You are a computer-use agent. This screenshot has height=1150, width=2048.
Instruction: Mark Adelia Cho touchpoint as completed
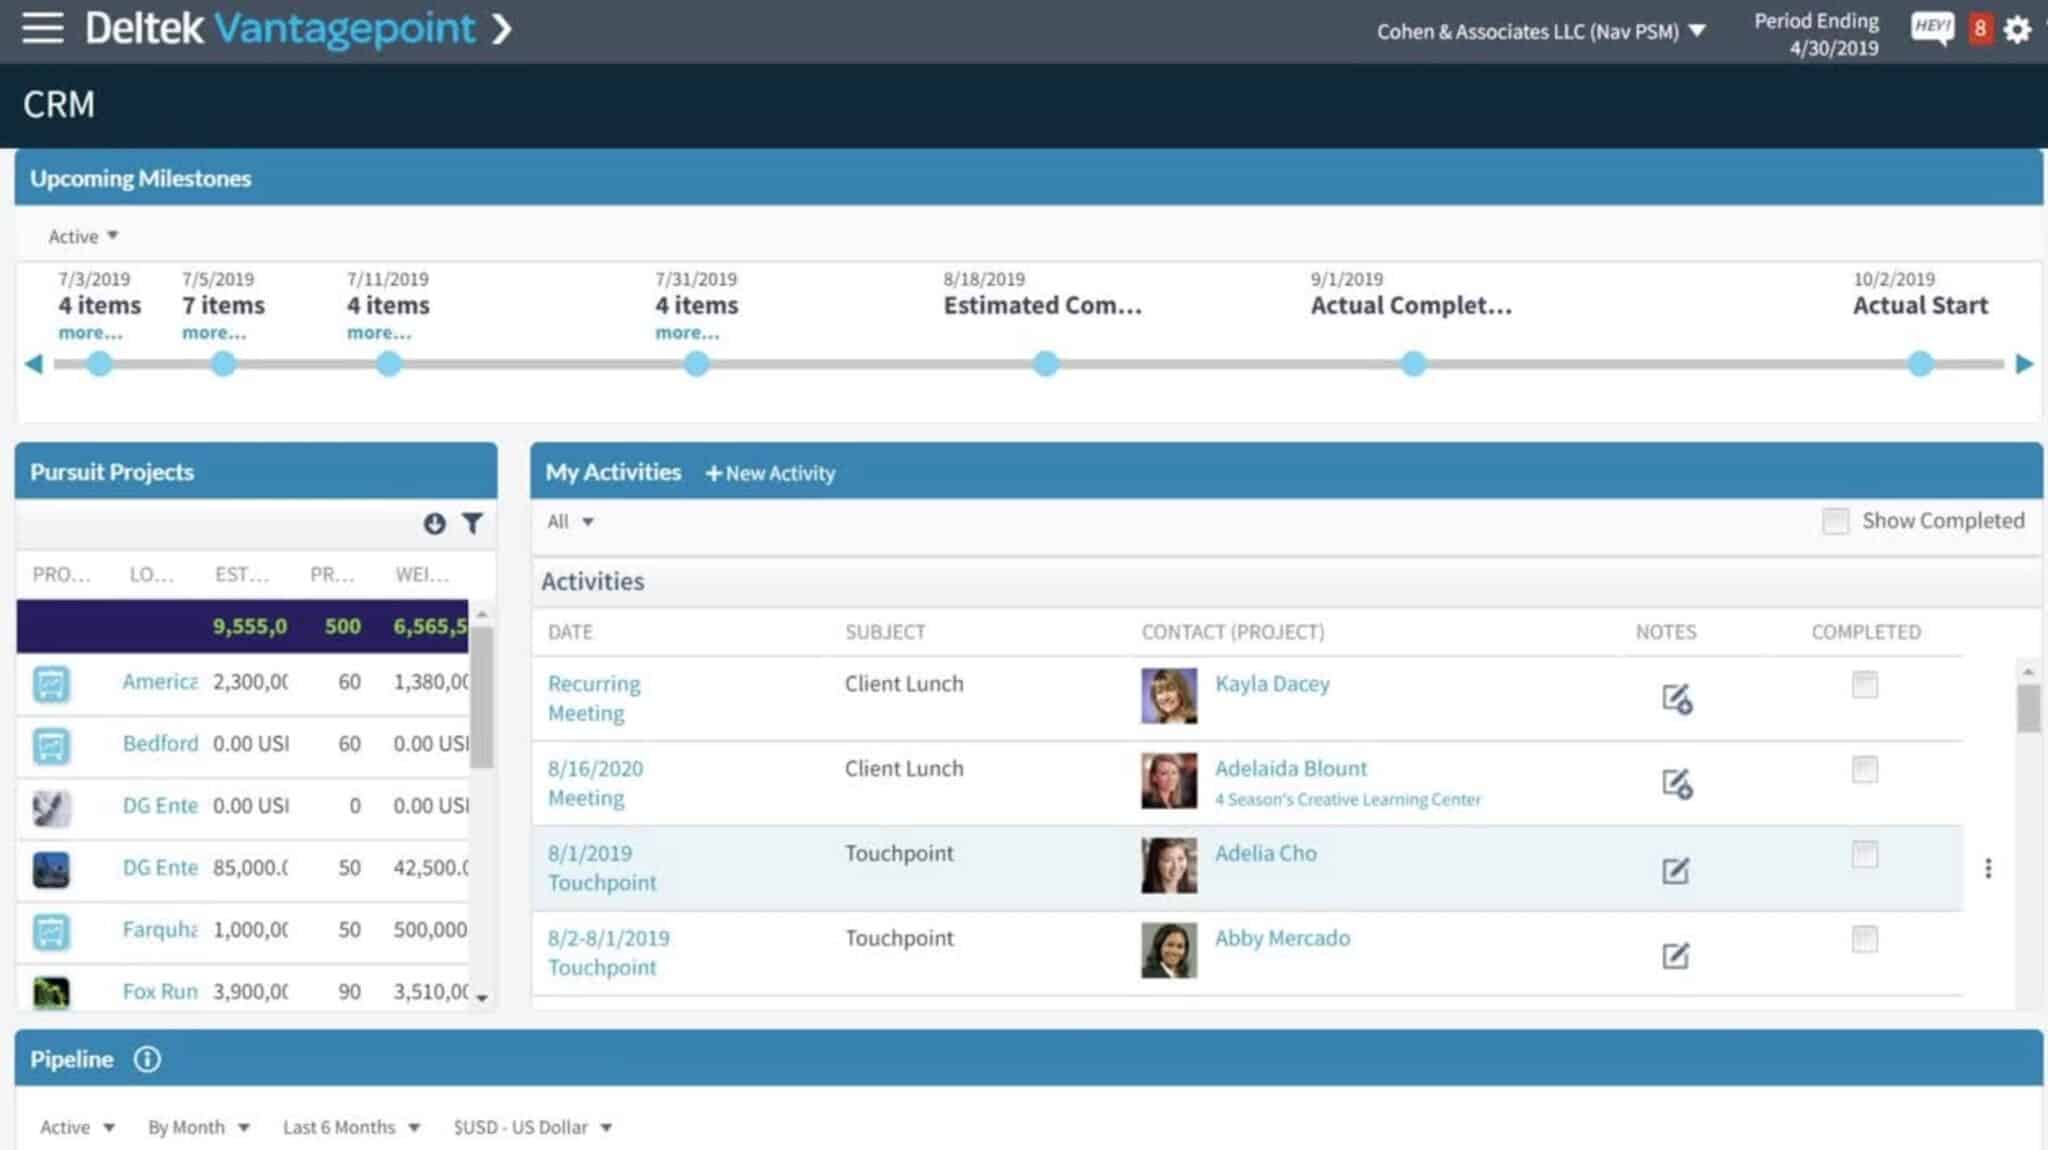1864,855
